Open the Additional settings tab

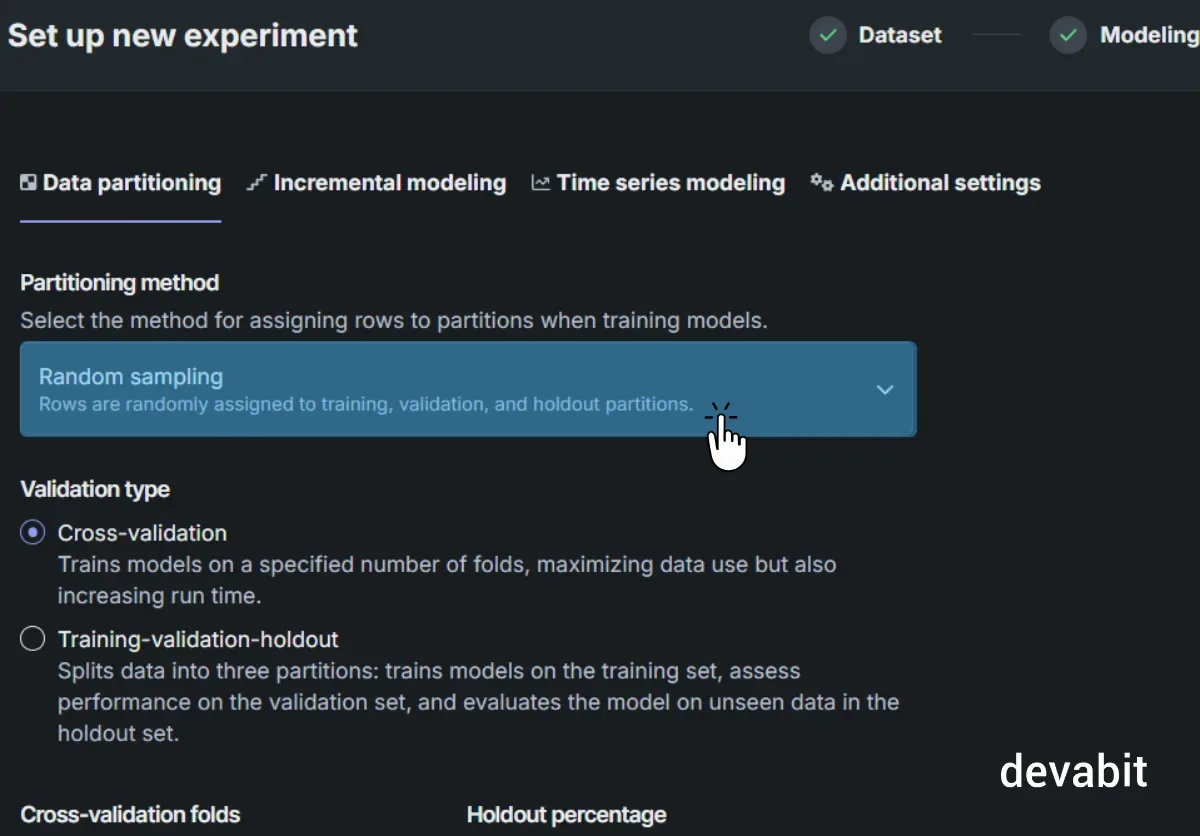926,183
